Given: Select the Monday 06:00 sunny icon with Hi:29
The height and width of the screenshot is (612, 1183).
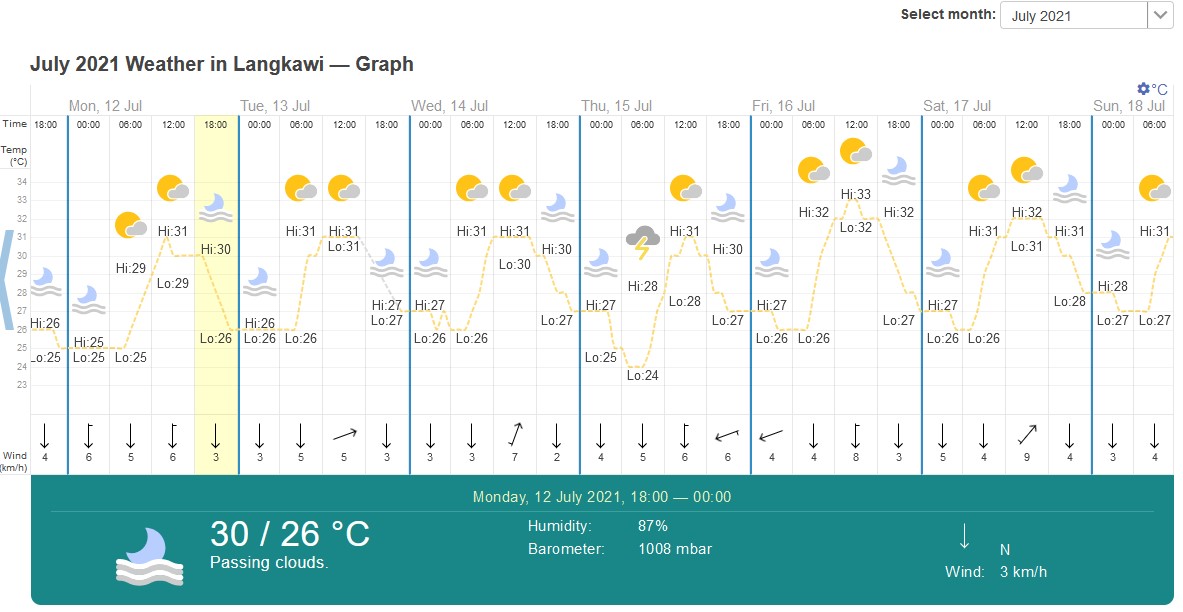Looking at the screenshot, I should (131, 225).
